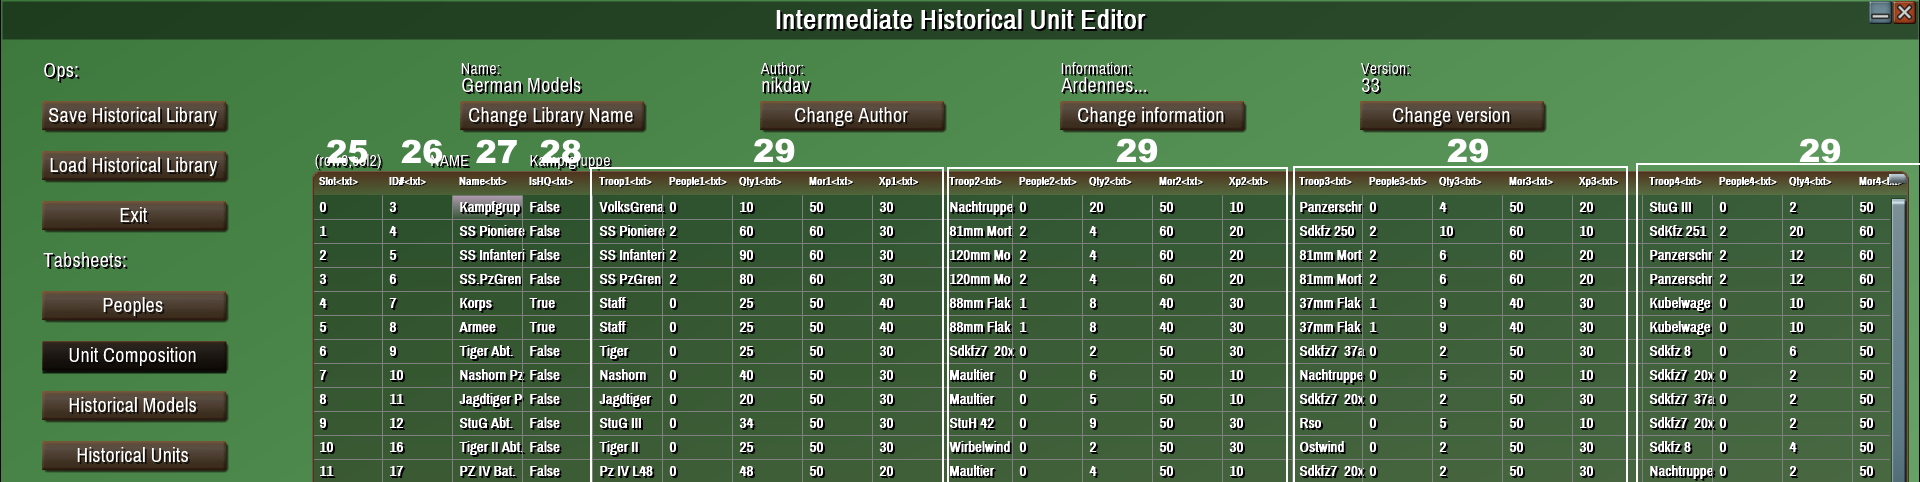Close the Historical Unit Editor window
This screenshot has width=1920, height=482.
(1905, 12)
